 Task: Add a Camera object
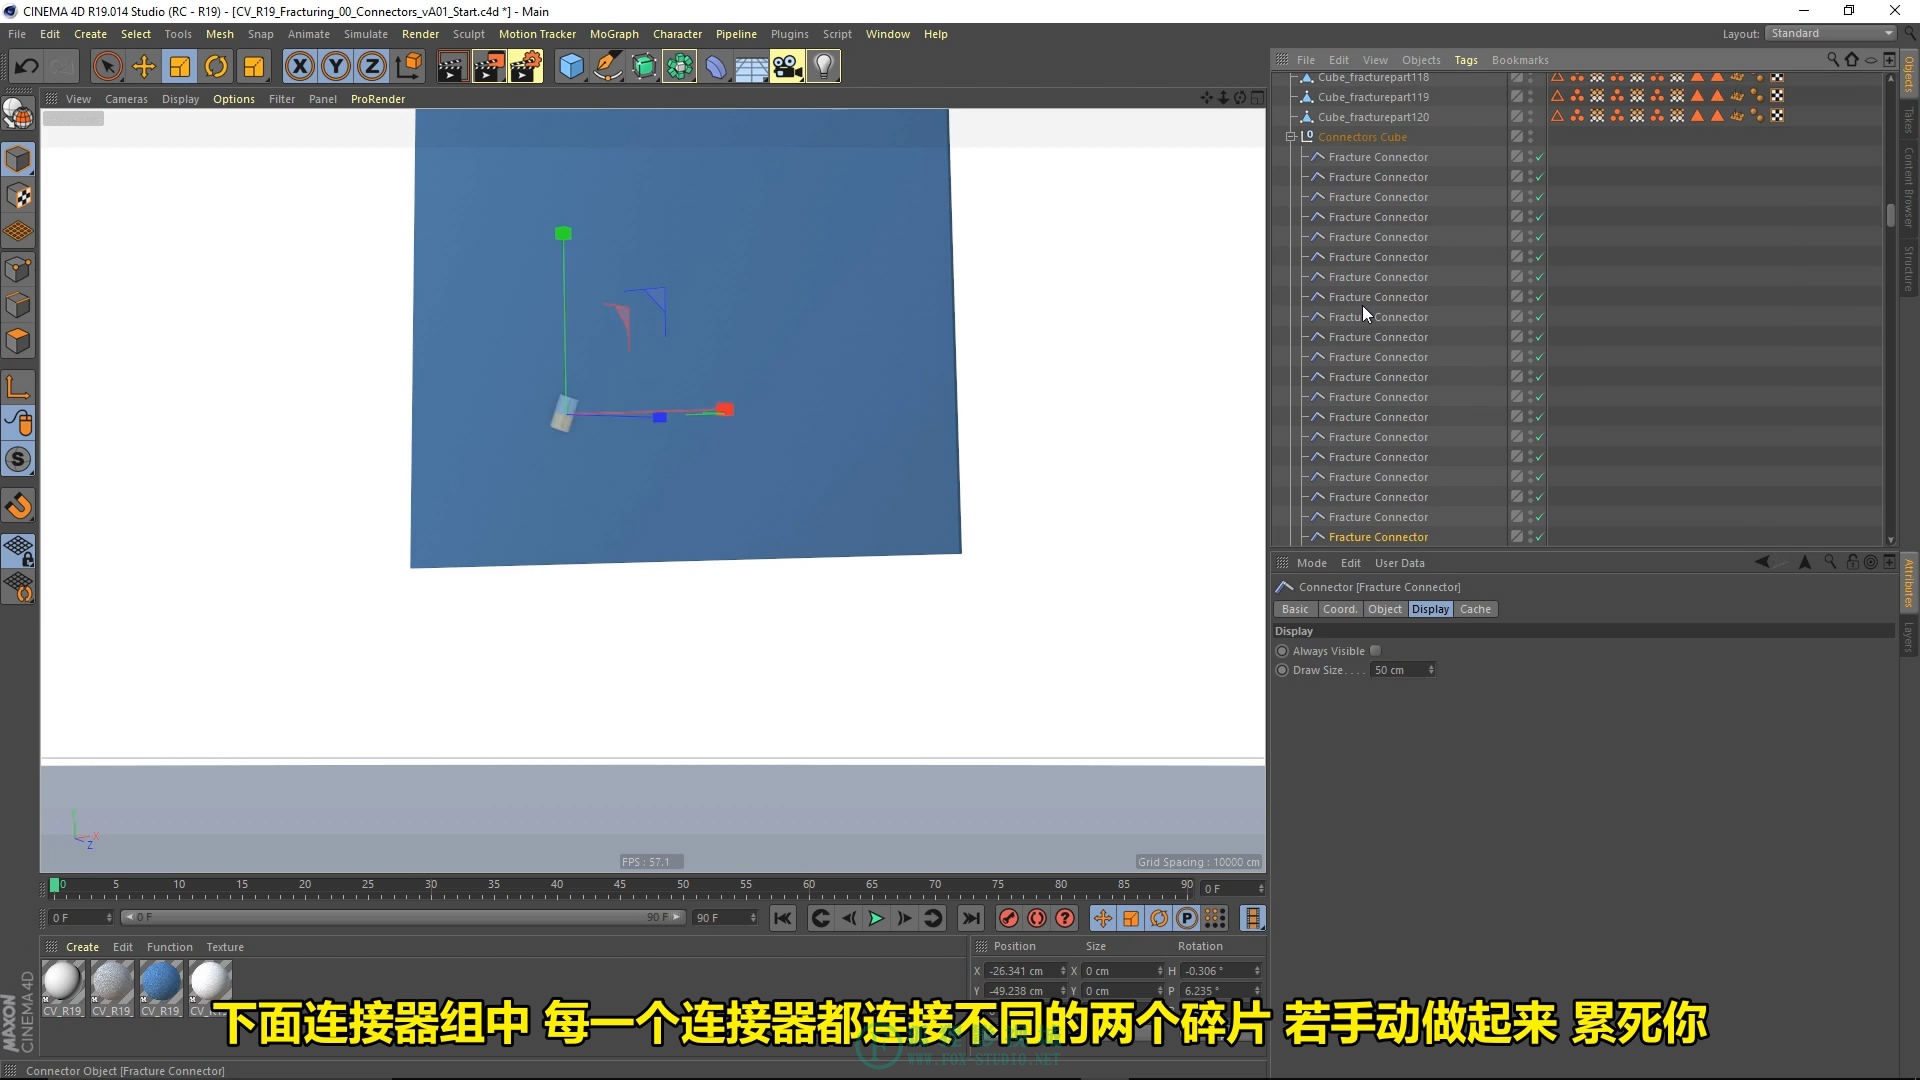(x=787, y=67)
